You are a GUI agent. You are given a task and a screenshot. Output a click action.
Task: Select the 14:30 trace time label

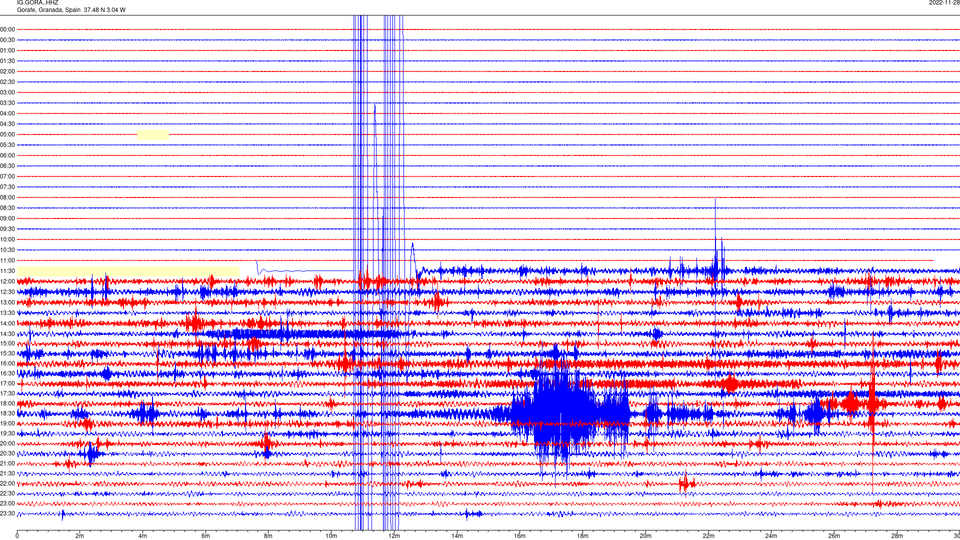click(7, 334)
